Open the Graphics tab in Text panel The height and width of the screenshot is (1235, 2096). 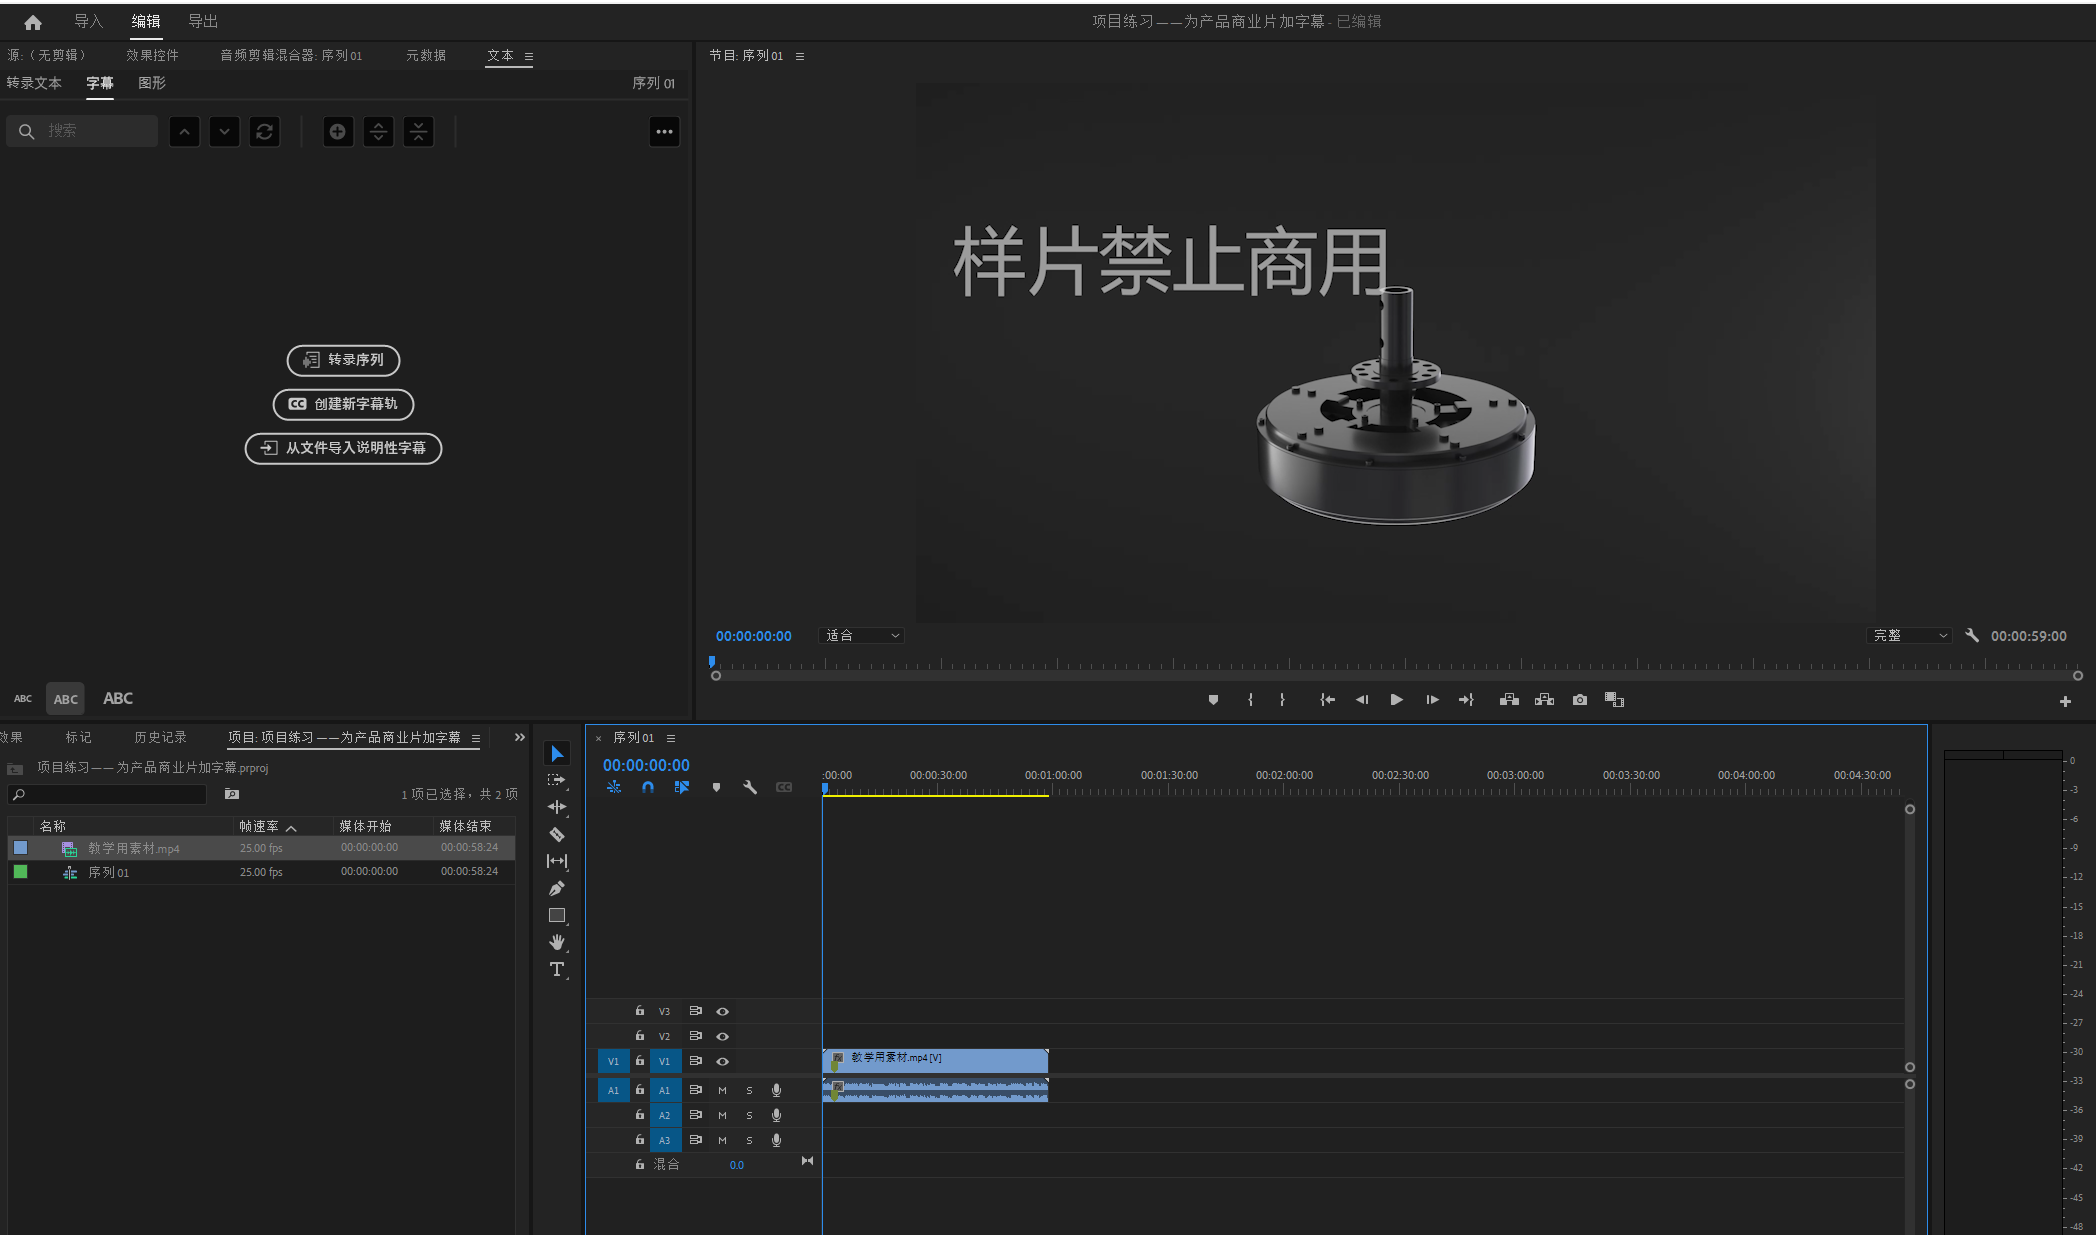coord(152,83)
